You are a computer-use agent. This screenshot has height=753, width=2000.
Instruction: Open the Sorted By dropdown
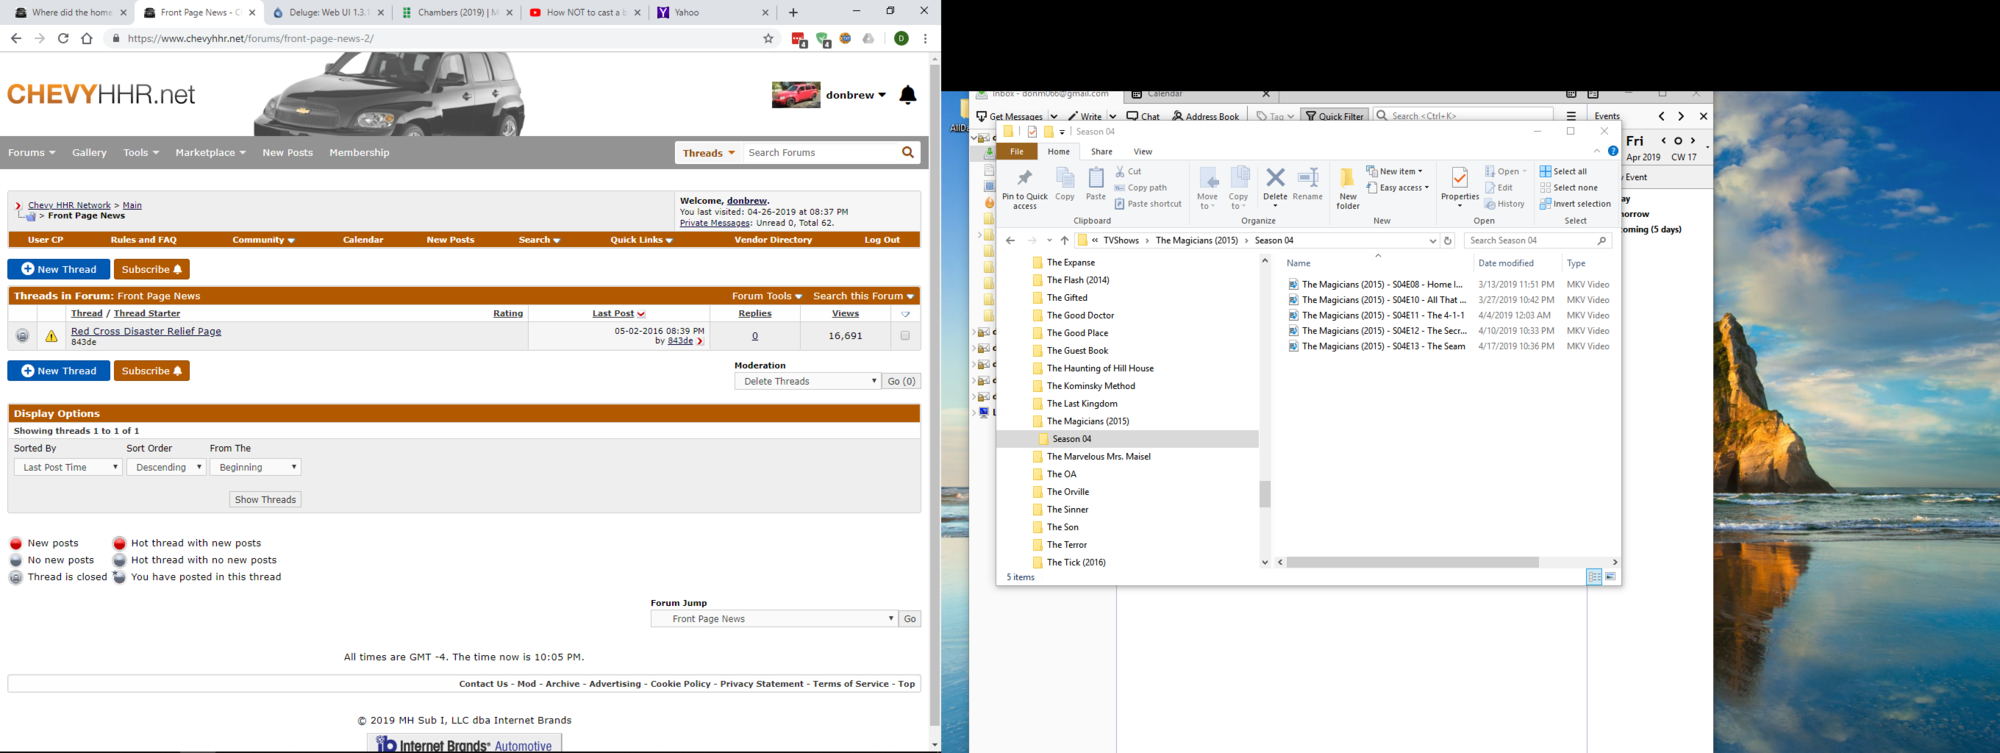point(68,468)
